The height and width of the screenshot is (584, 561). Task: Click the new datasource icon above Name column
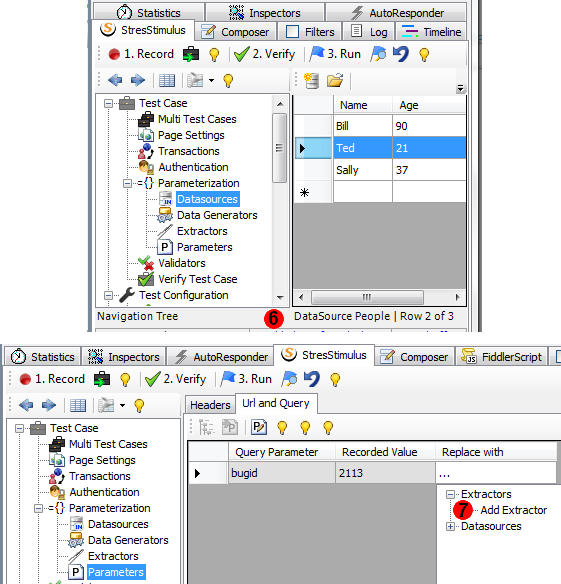(311, 80)
